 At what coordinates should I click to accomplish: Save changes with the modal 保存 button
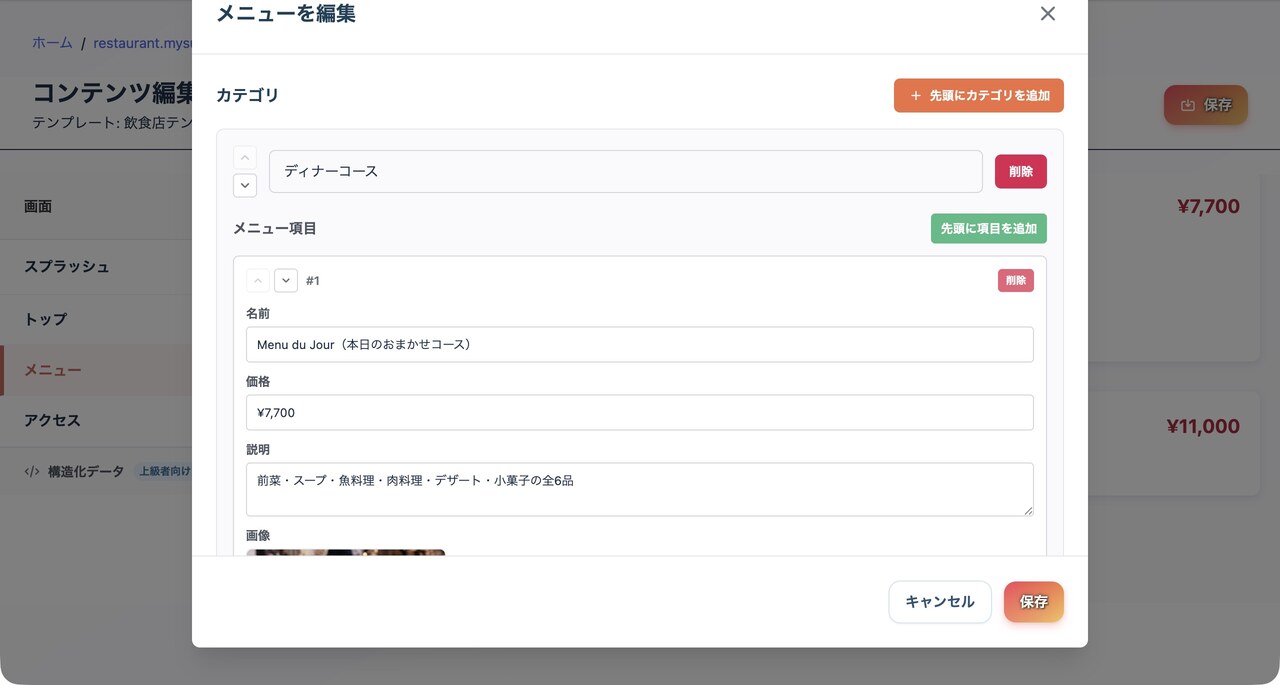coord(1033,601)
